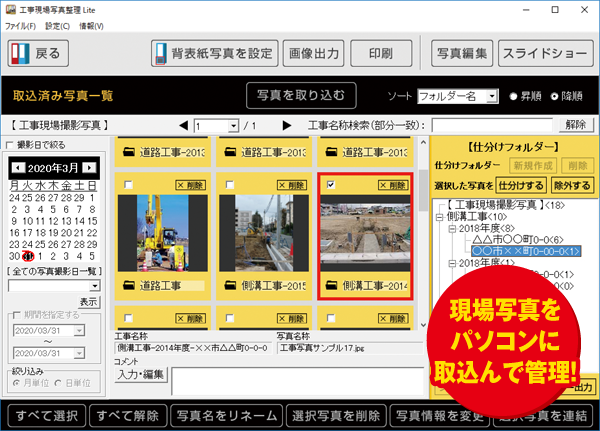The height and width of the screenshot is (431, 600).
Task: Click 選択写真を削除 delete selected button
Action: pyautogui.click(x=336, y=416)
